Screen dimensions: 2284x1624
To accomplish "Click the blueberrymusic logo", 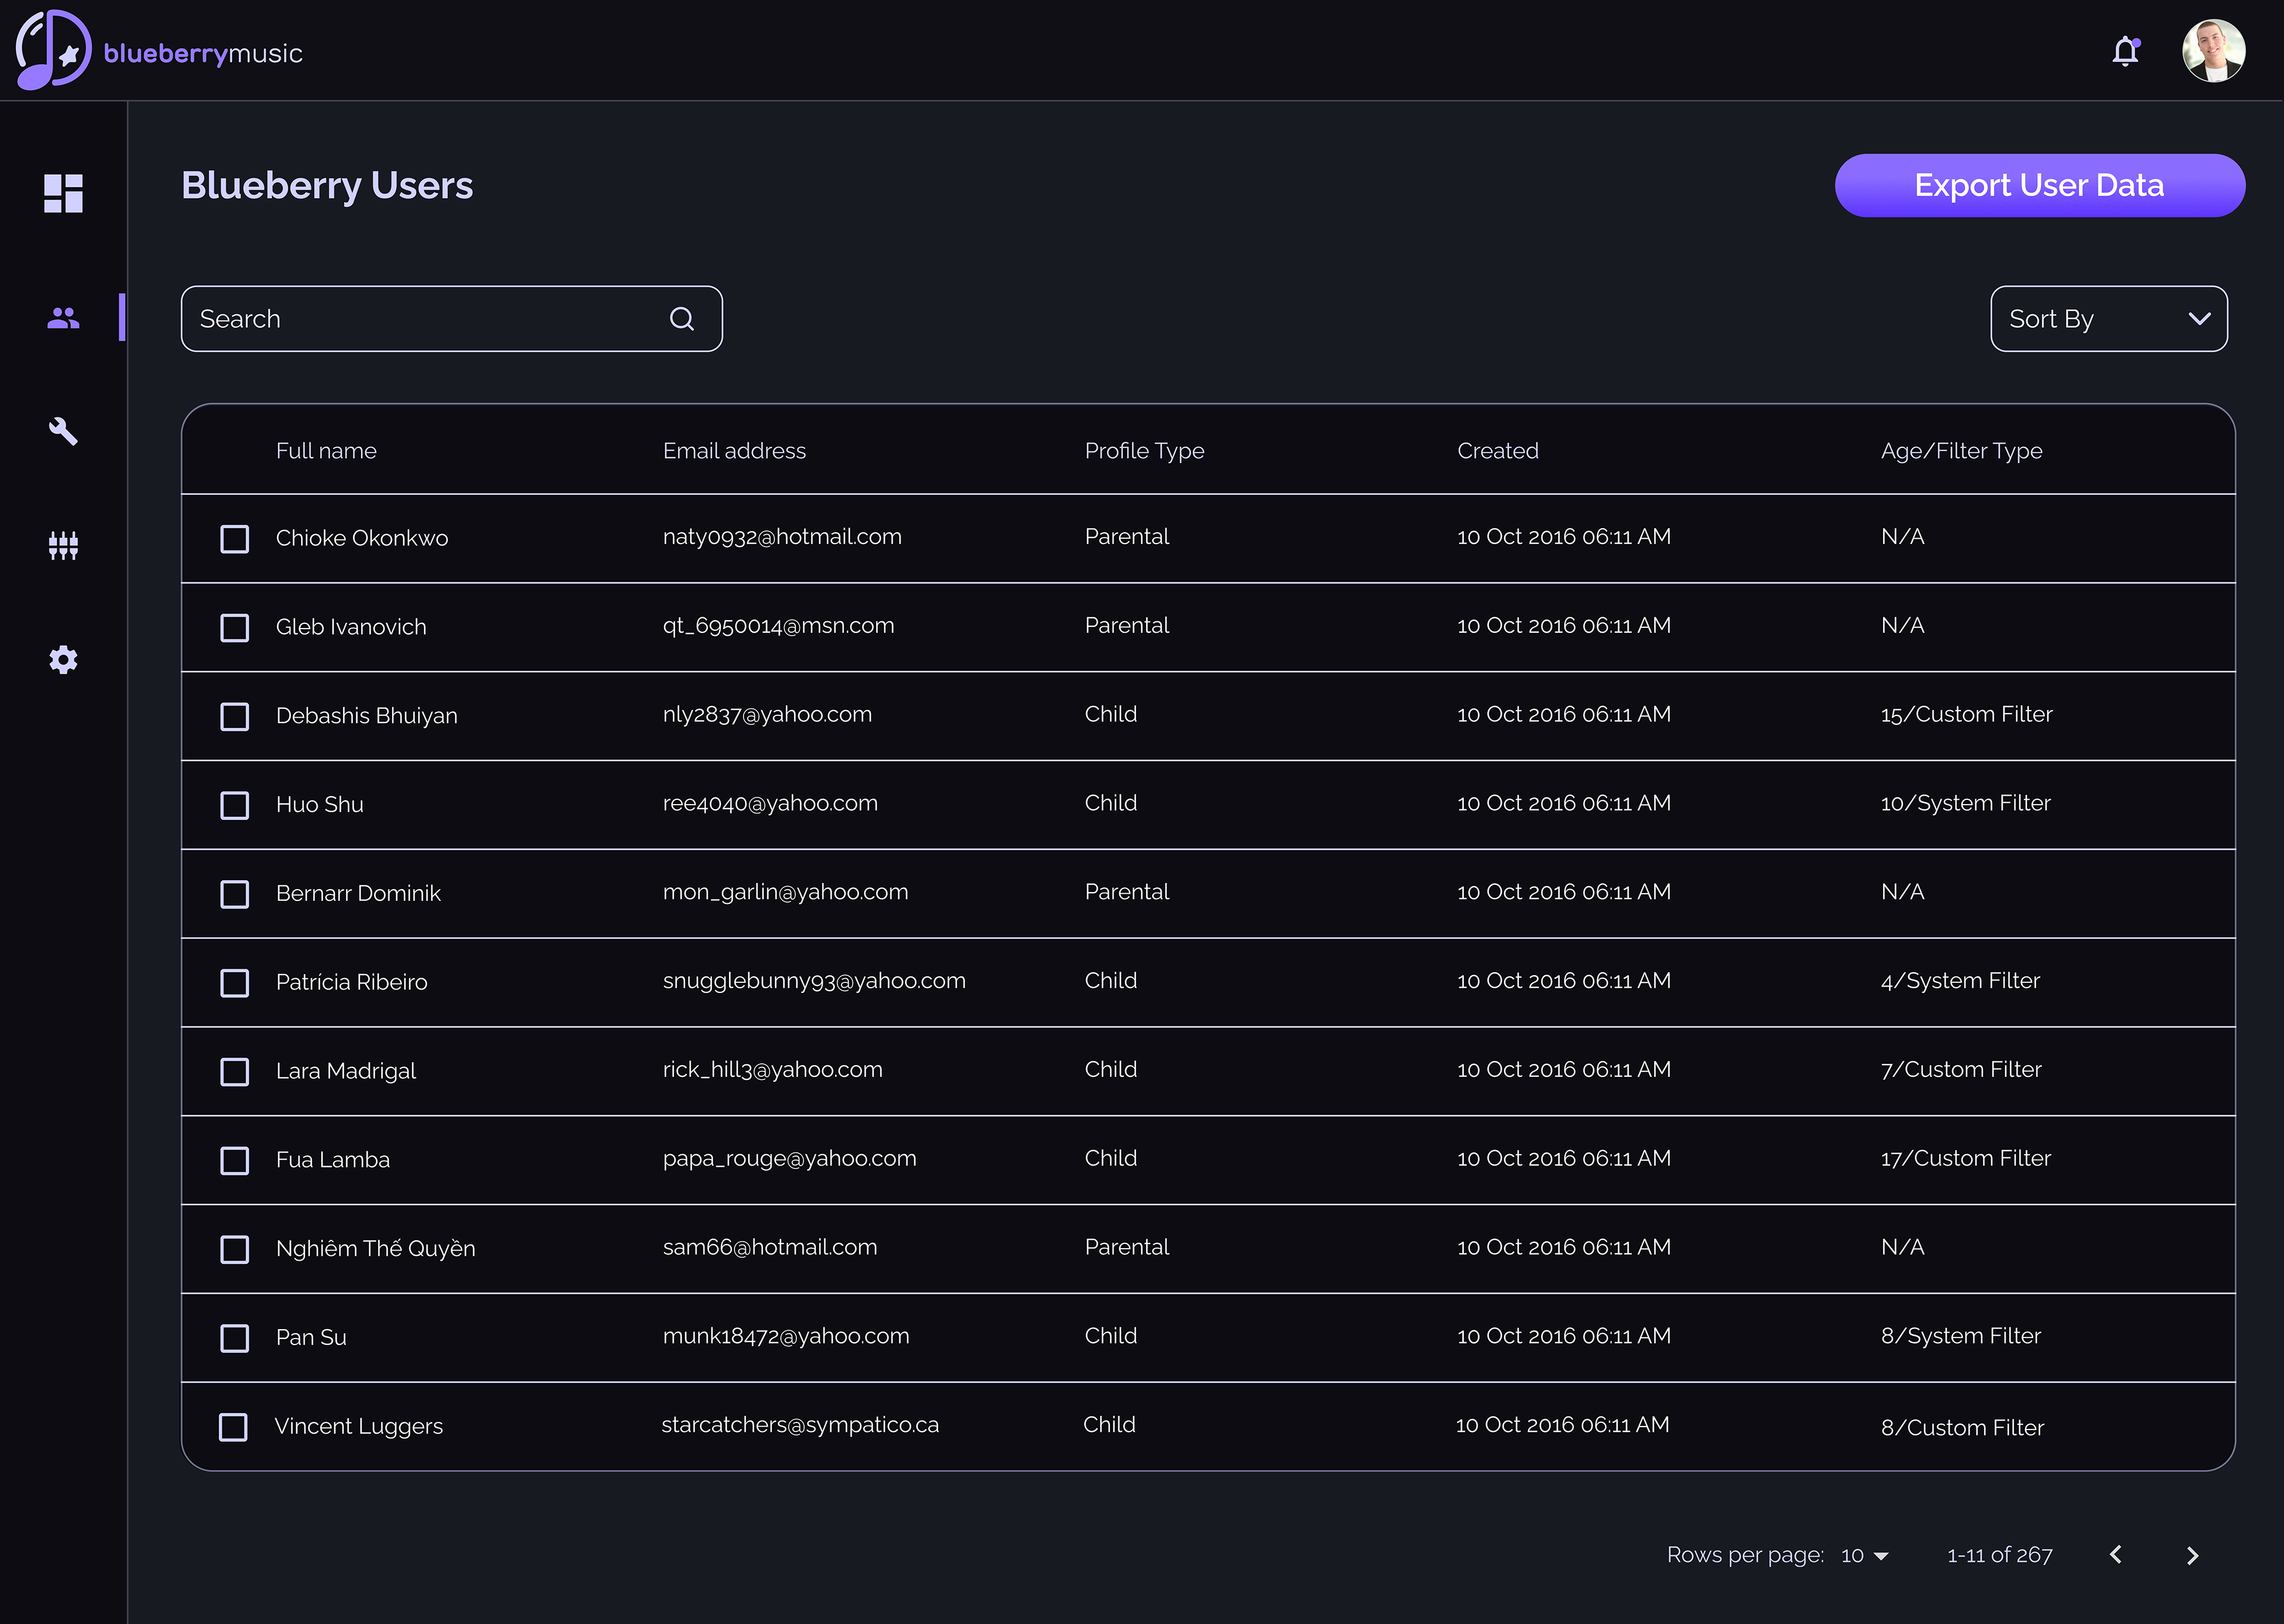I will pyautogui.click(x=160, y=51).
